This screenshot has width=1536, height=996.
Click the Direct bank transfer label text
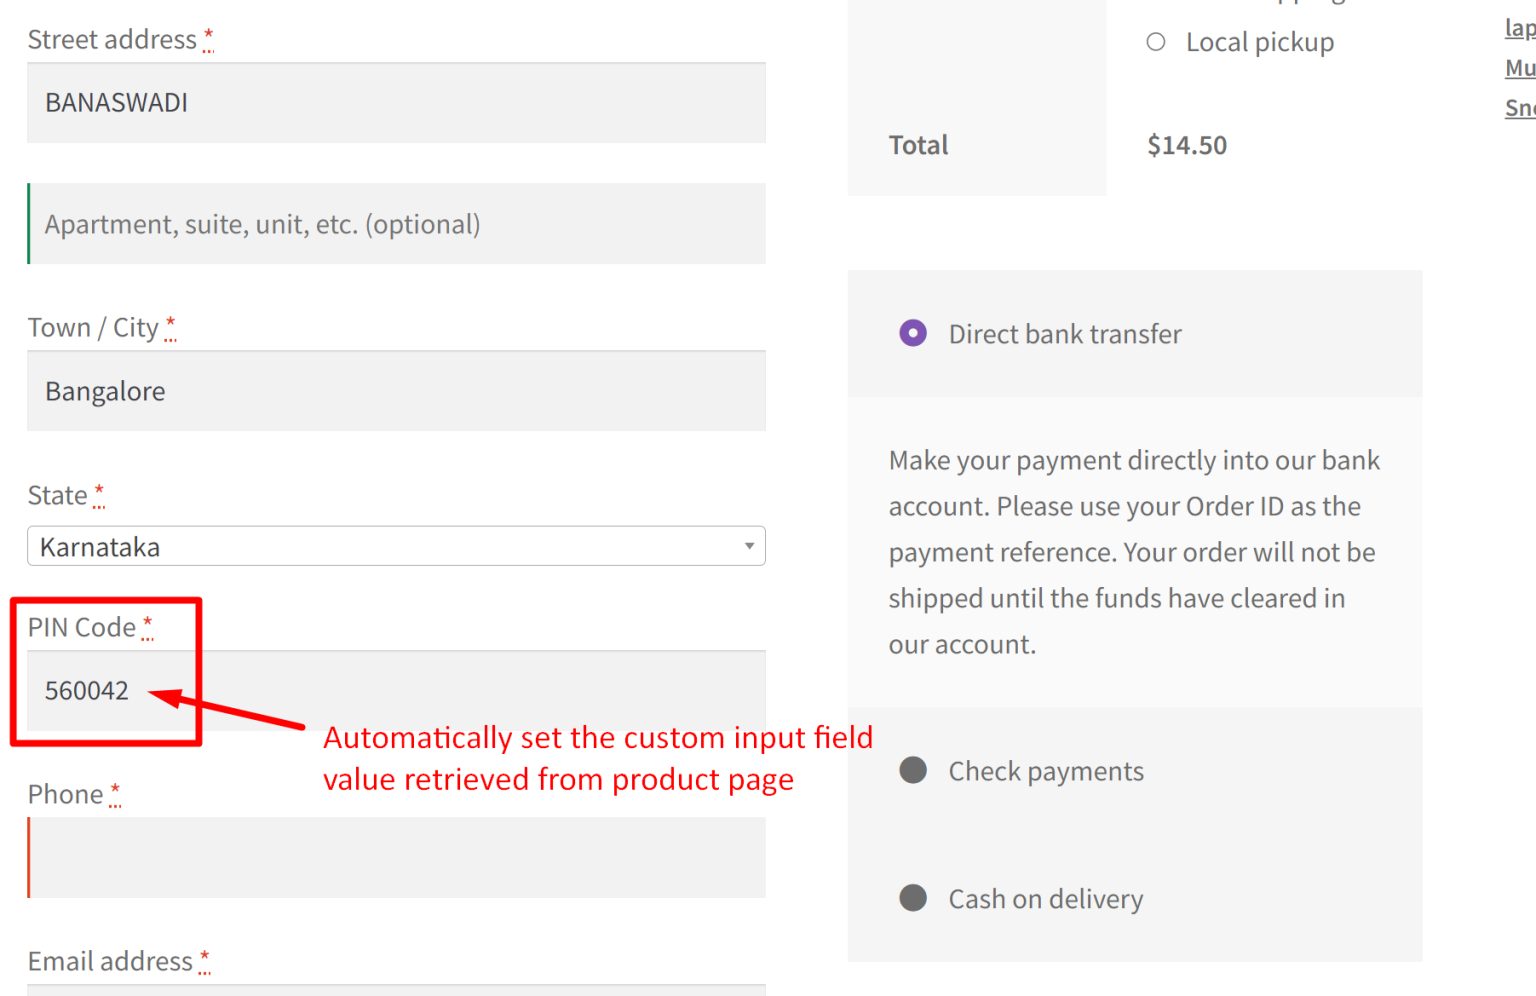1064,333
